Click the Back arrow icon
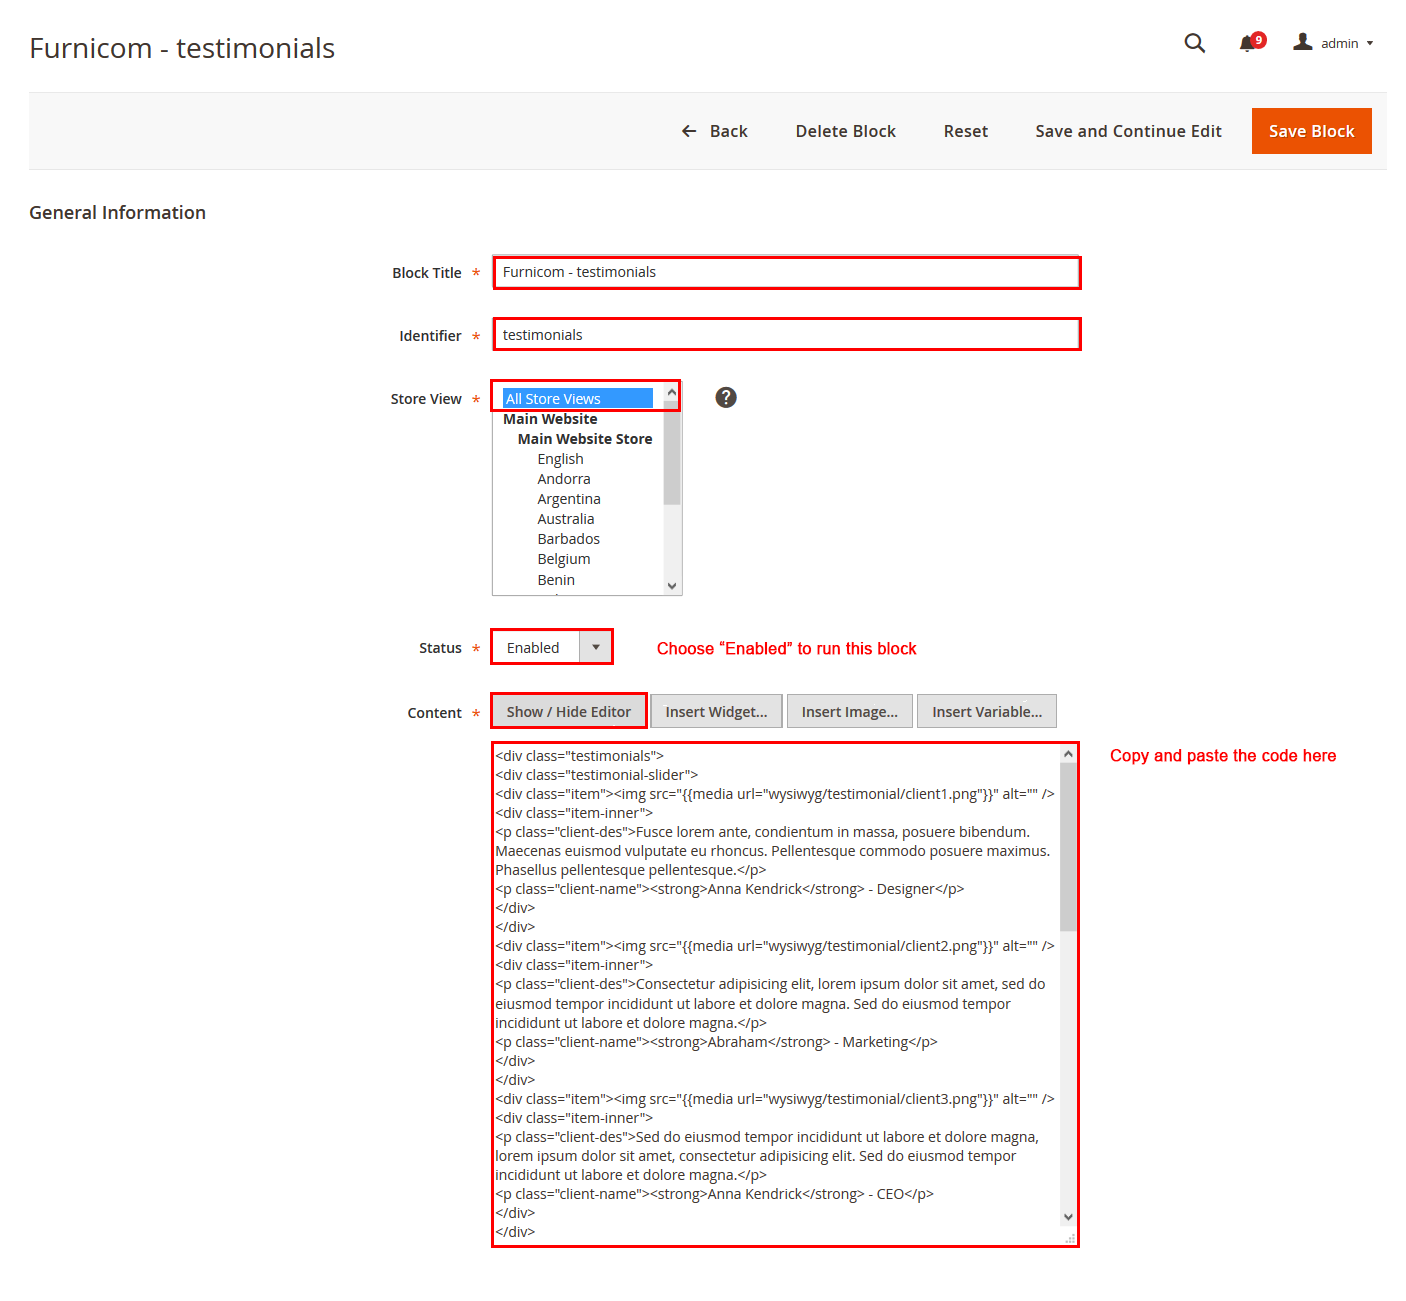Viewport: 1406px width, 1301px height. (x=689, y=131)
